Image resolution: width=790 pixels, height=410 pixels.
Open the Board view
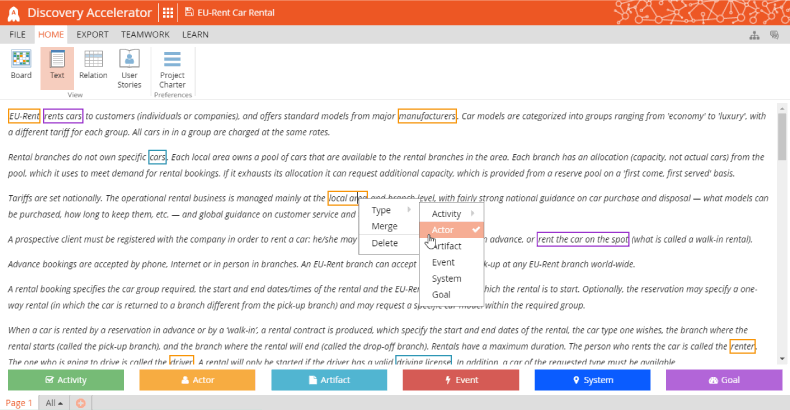(21, 65)
